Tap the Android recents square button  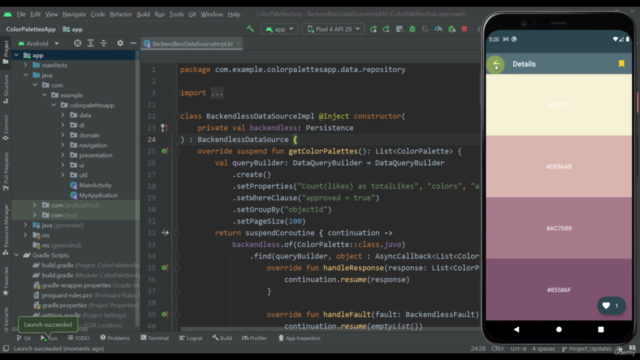coord(601,329)
